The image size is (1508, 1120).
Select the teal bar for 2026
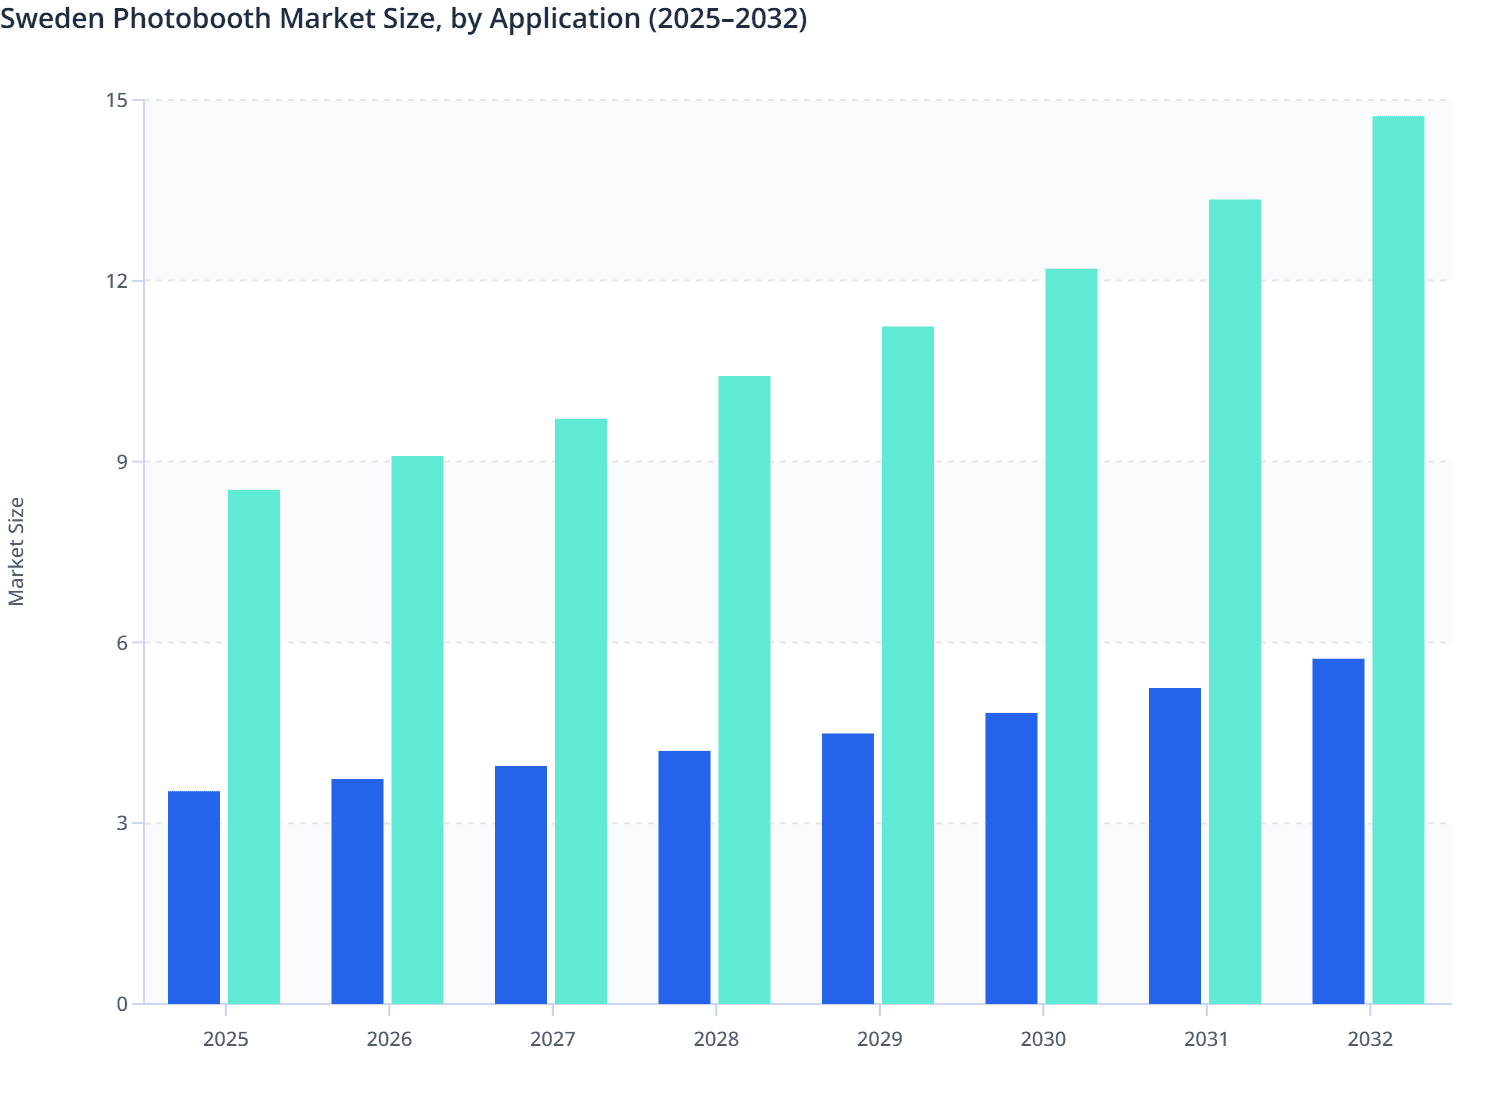[x=417, y=730]
